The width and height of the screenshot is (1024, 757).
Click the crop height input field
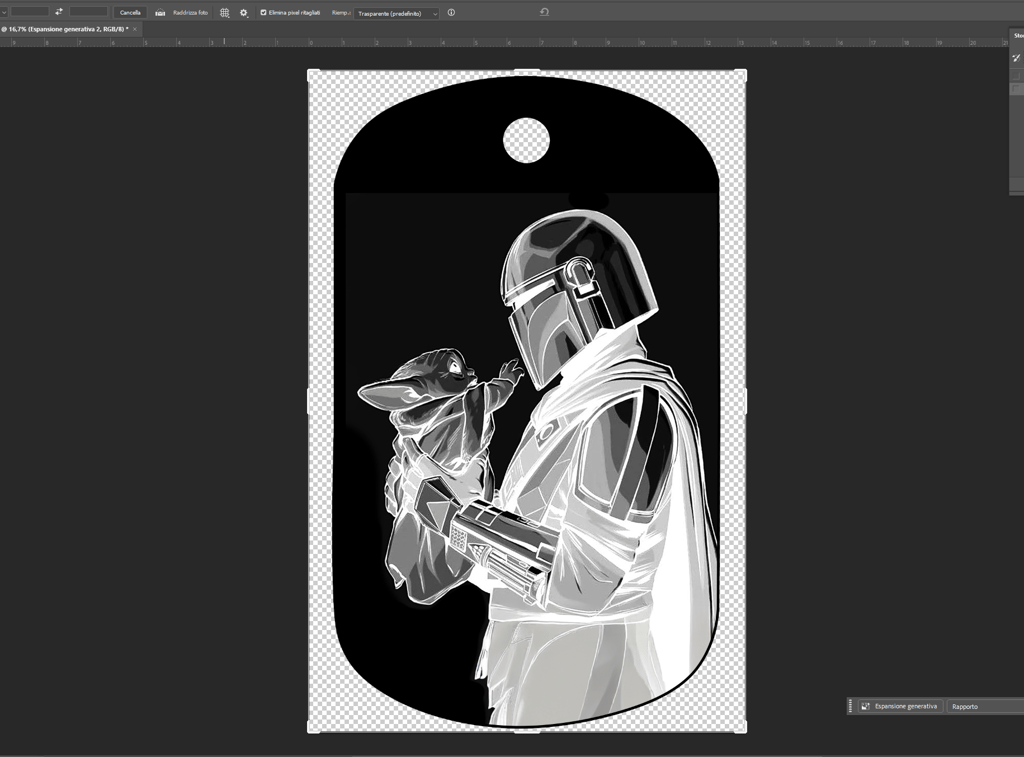pos(88,12)
